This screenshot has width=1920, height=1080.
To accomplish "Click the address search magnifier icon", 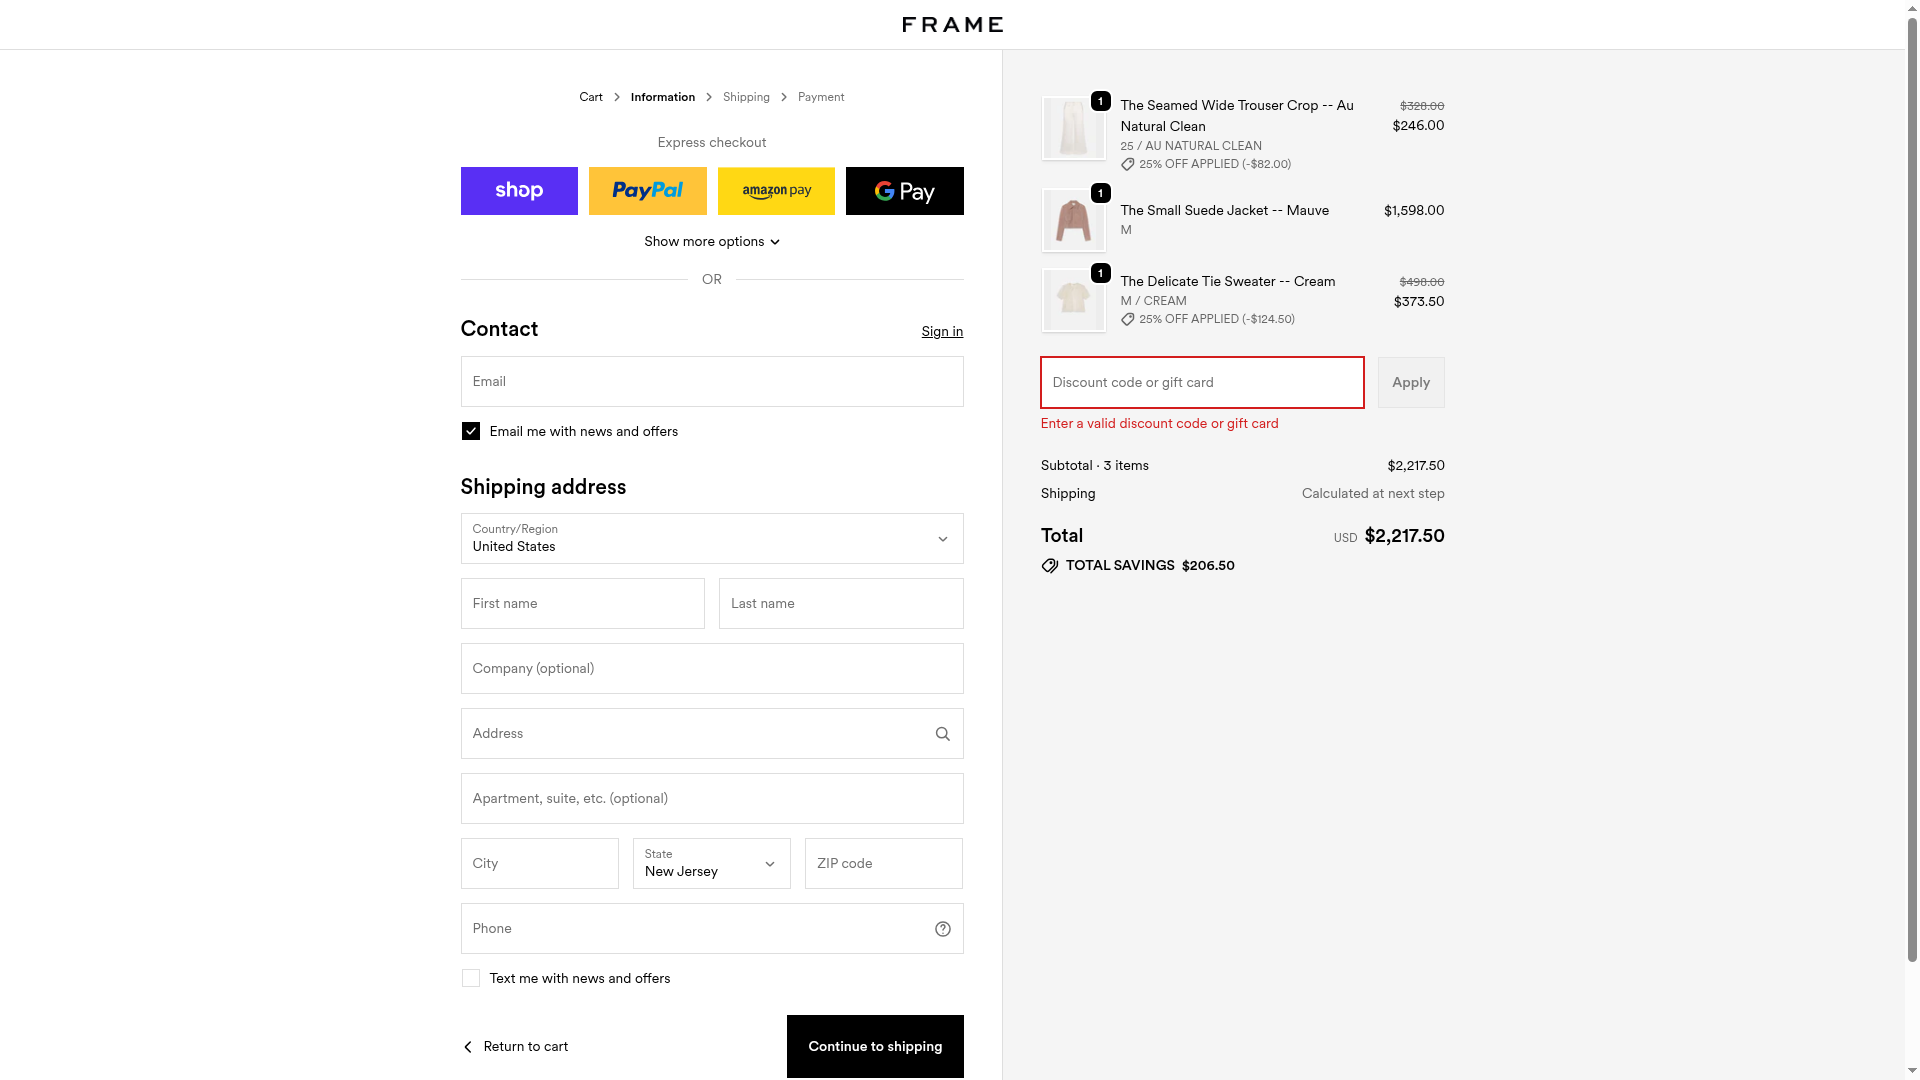I will click(x=942, y=734).
